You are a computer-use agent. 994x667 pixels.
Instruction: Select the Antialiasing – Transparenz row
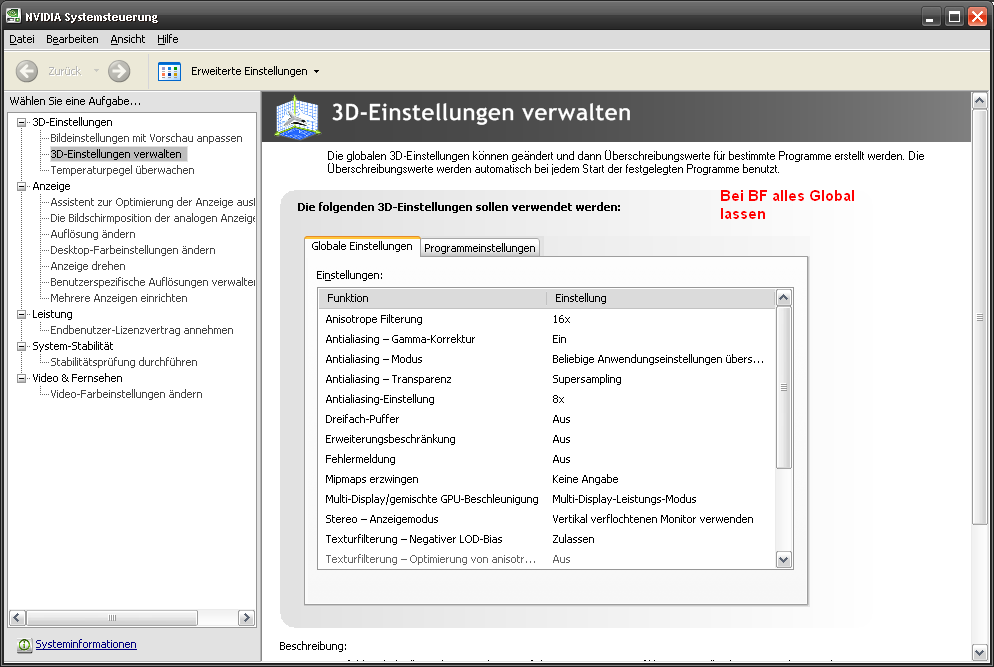(547, 379)
